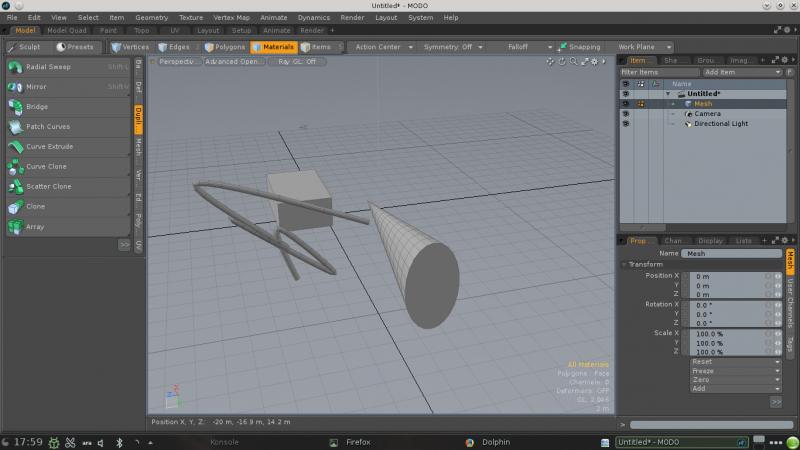Expand more tools double-arrow button
Screen dimensions: 800x450
coord(124,245)
